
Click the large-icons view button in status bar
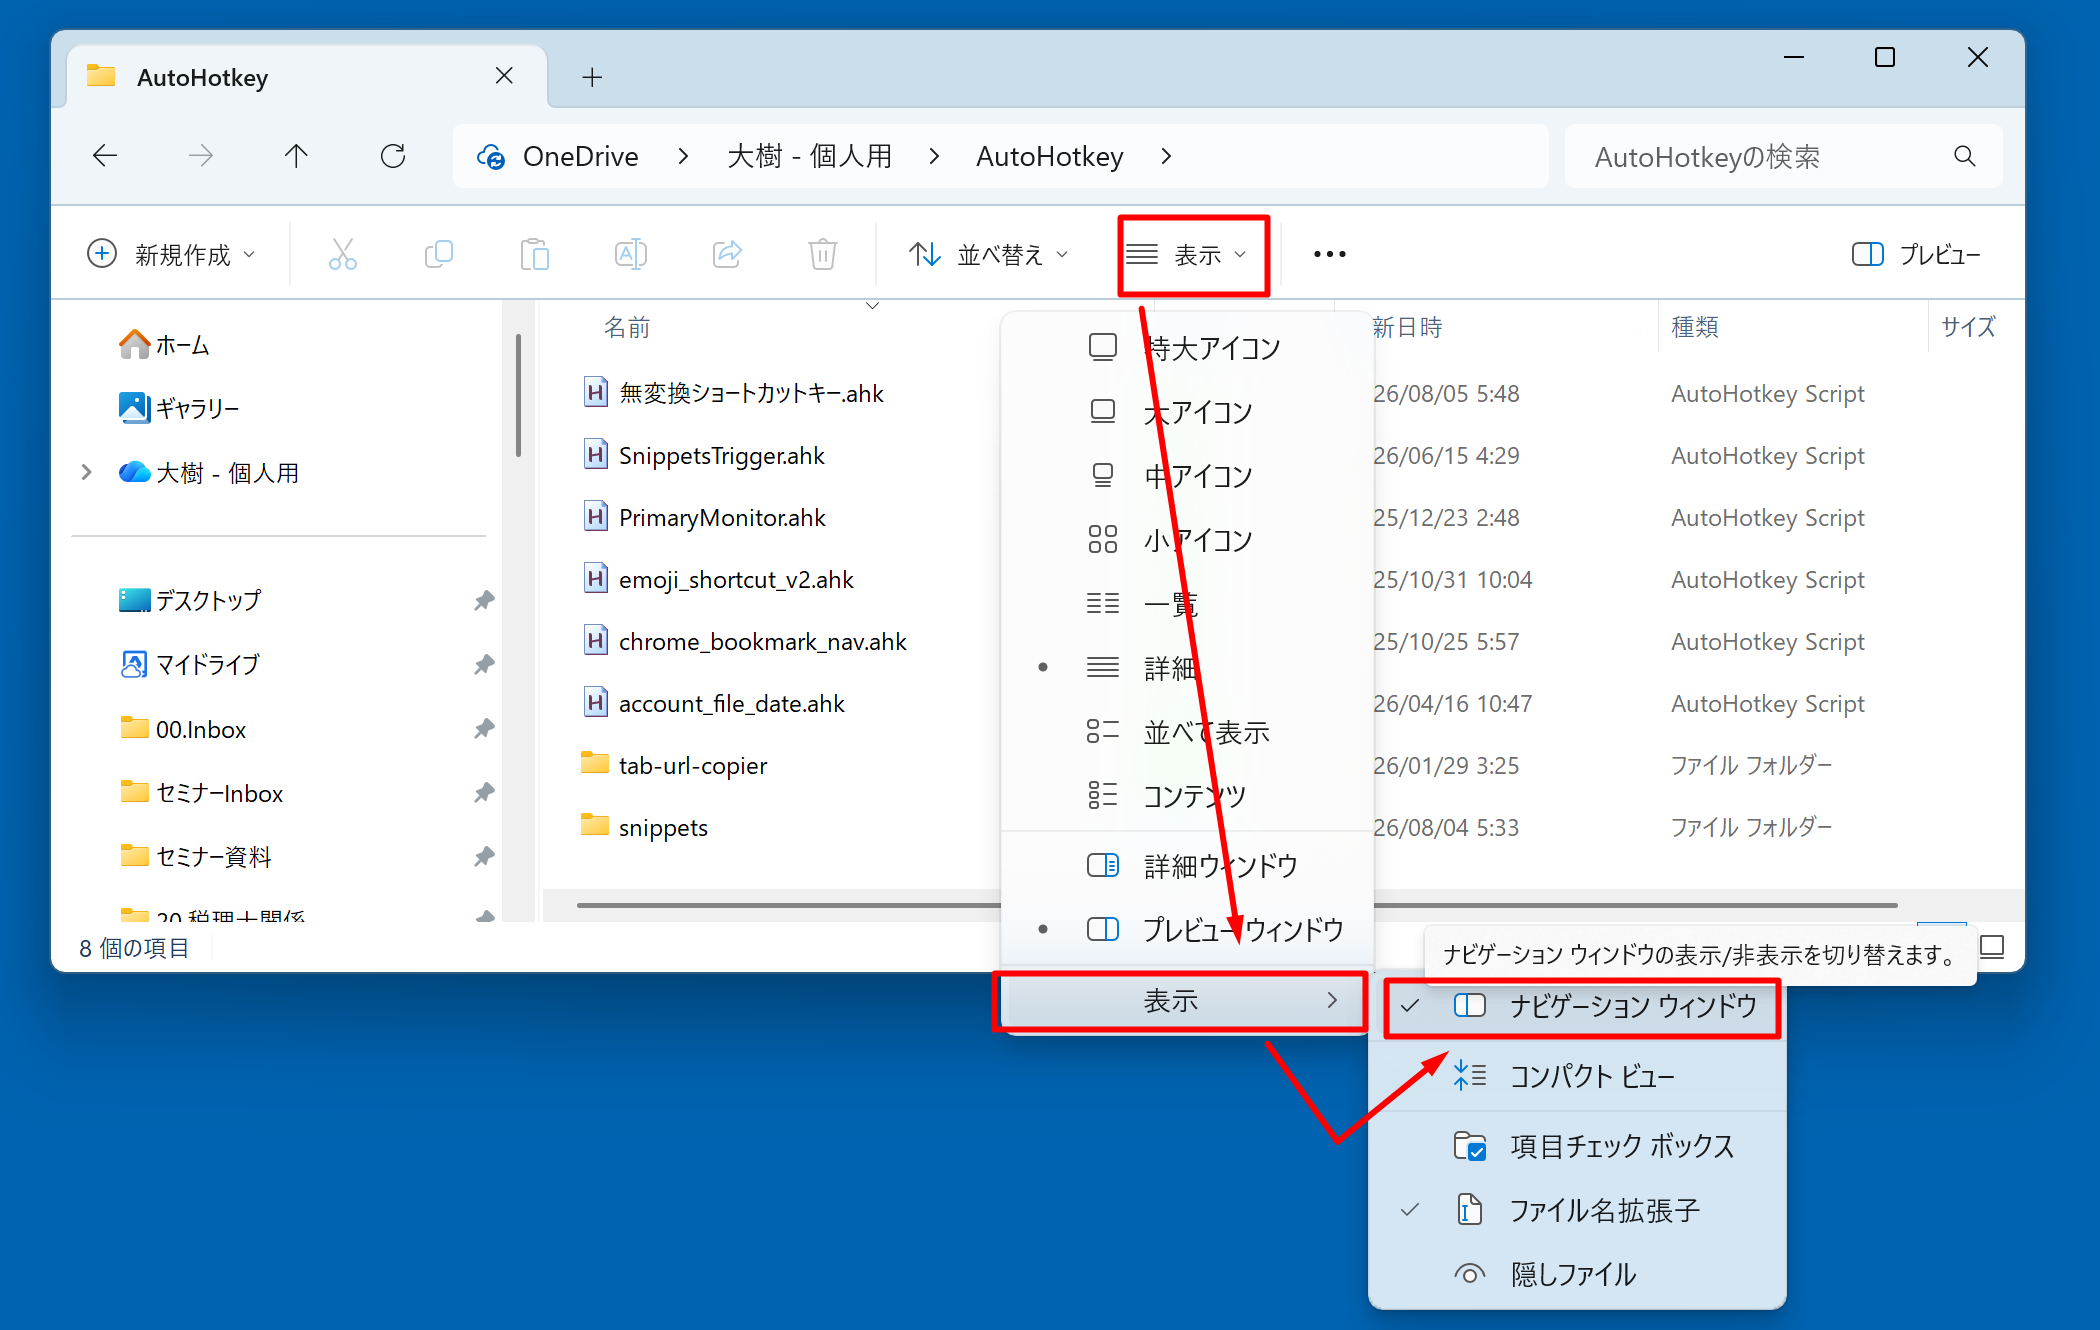(x=1992, y=947)
